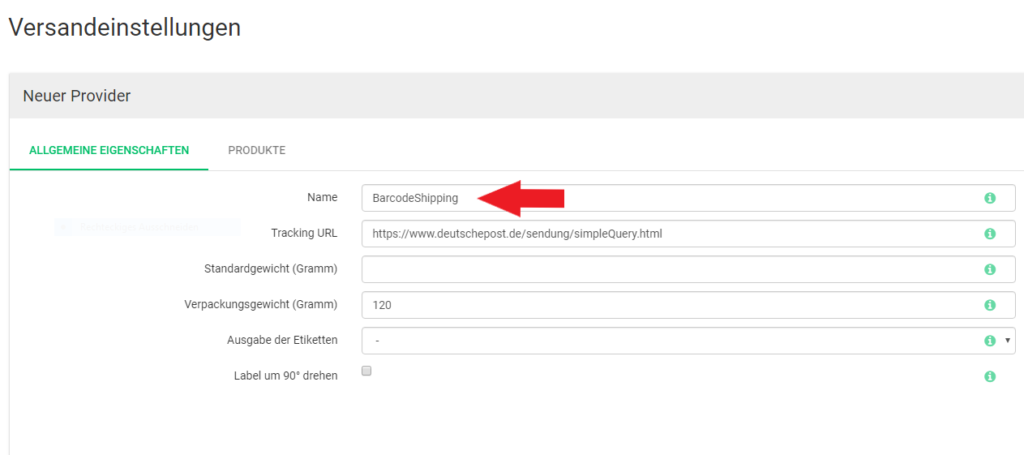
Task: Click the empty Standardgewicht (Gramm) field
Action: (688, 269)
